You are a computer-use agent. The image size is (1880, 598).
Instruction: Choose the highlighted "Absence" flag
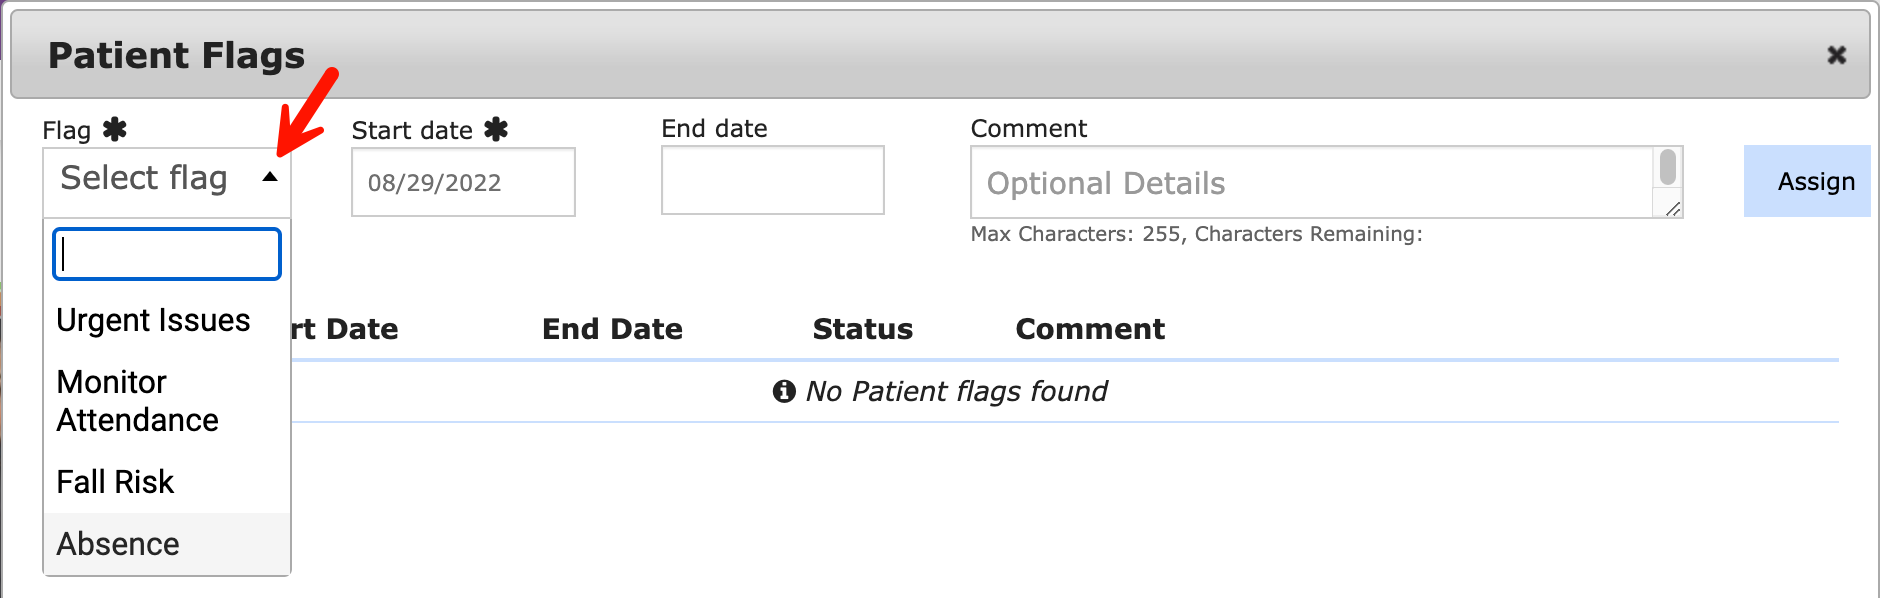pyautogui.click(x=119, y=543)
